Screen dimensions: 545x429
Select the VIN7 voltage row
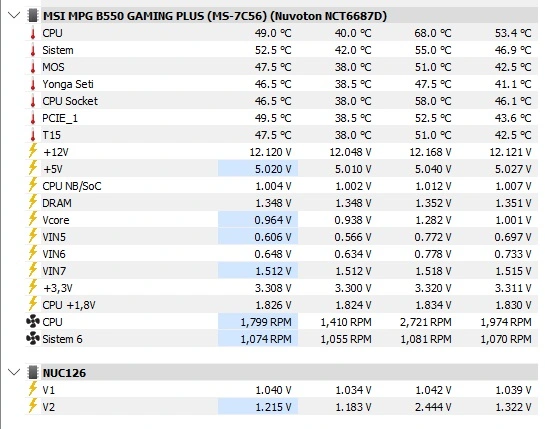(x=282, y=271)
